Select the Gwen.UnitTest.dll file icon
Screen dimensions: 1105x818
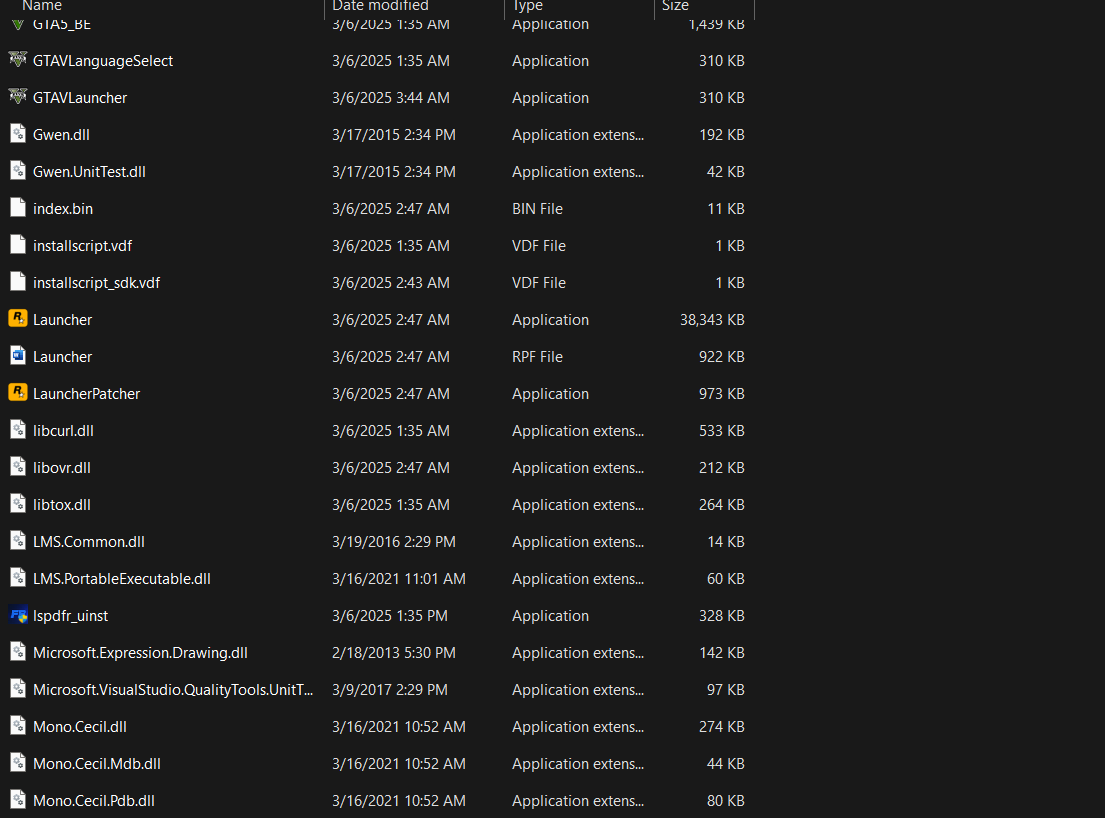tap(18, 171)
